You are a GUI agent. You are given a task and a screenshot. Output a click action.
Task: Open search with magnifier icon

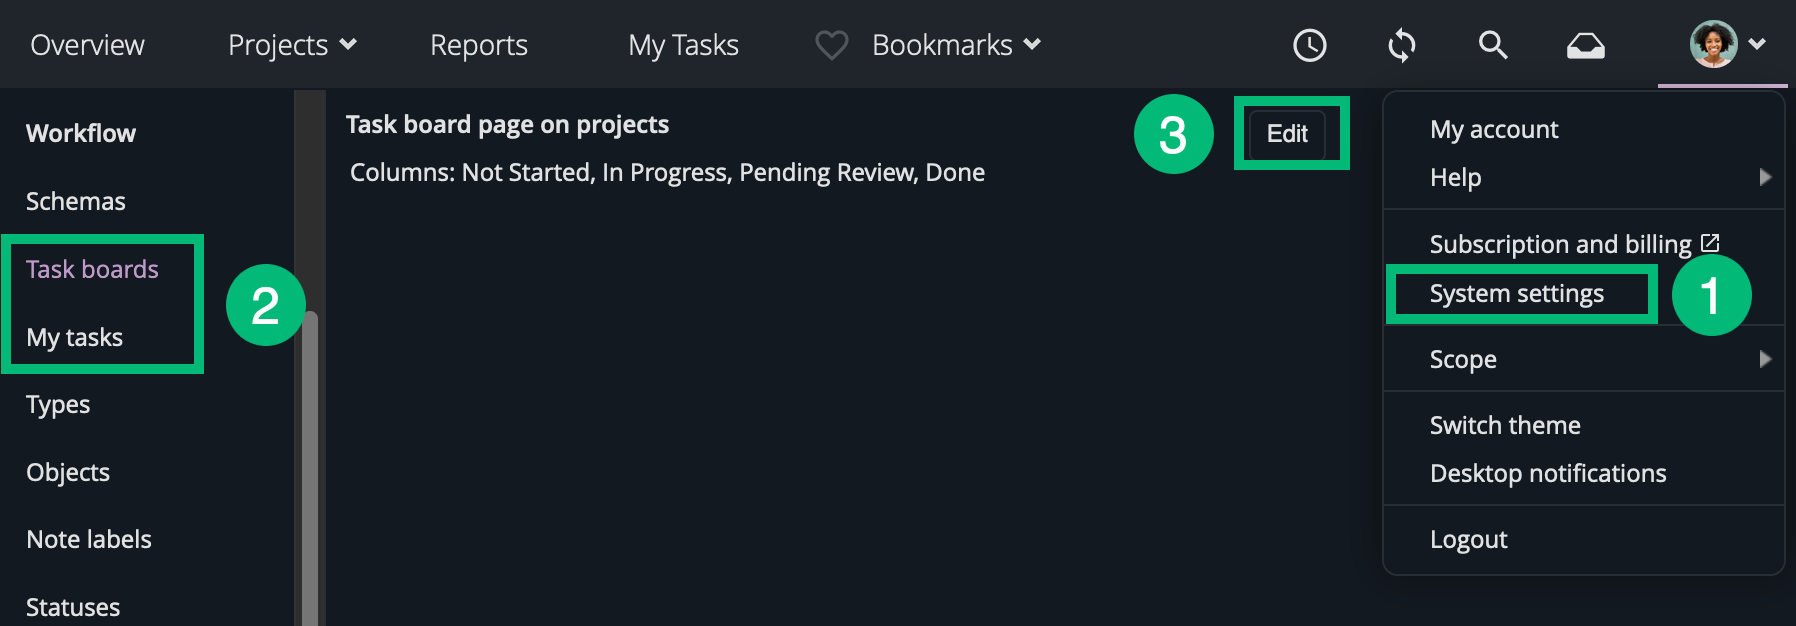1493,45
